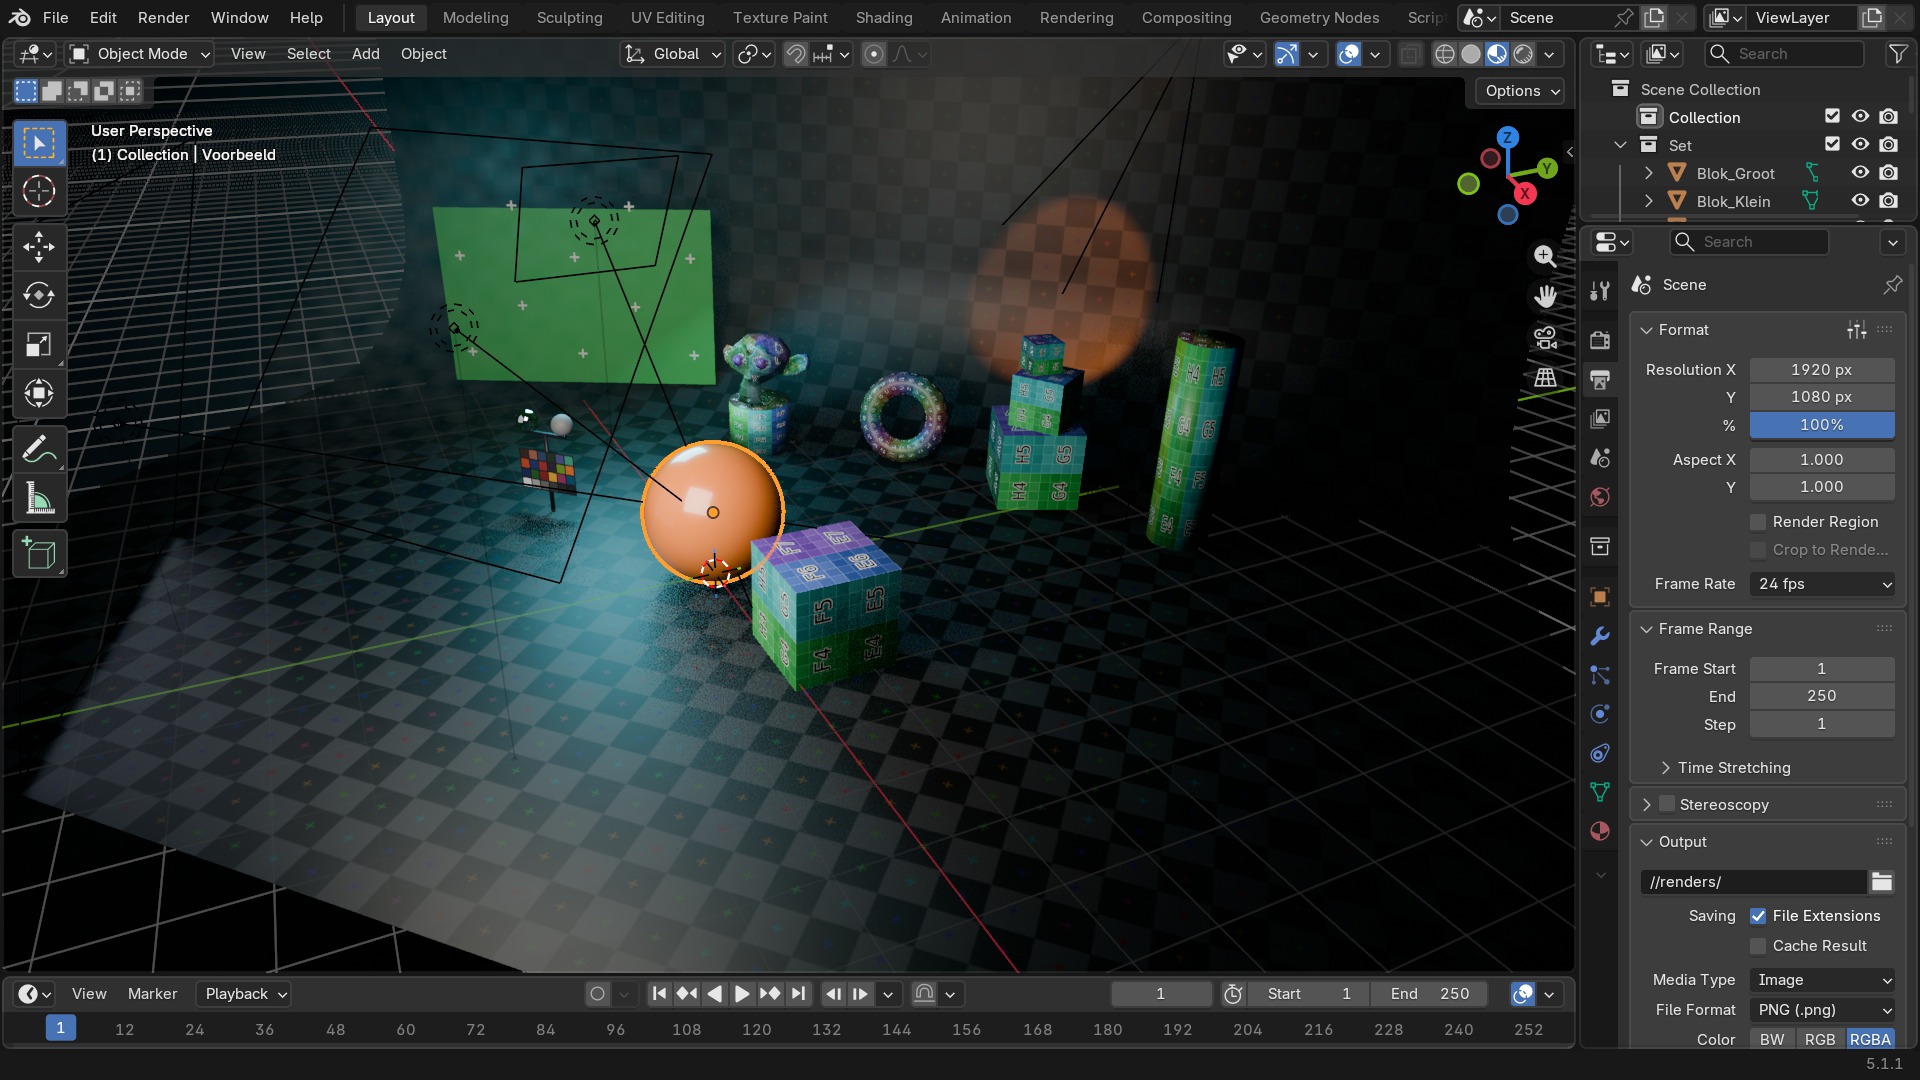The height and width of the screenshot is (1080, 1920).
Task: Switch to the Geometry Nodes workspace
Action: (x=1319, y=18)
